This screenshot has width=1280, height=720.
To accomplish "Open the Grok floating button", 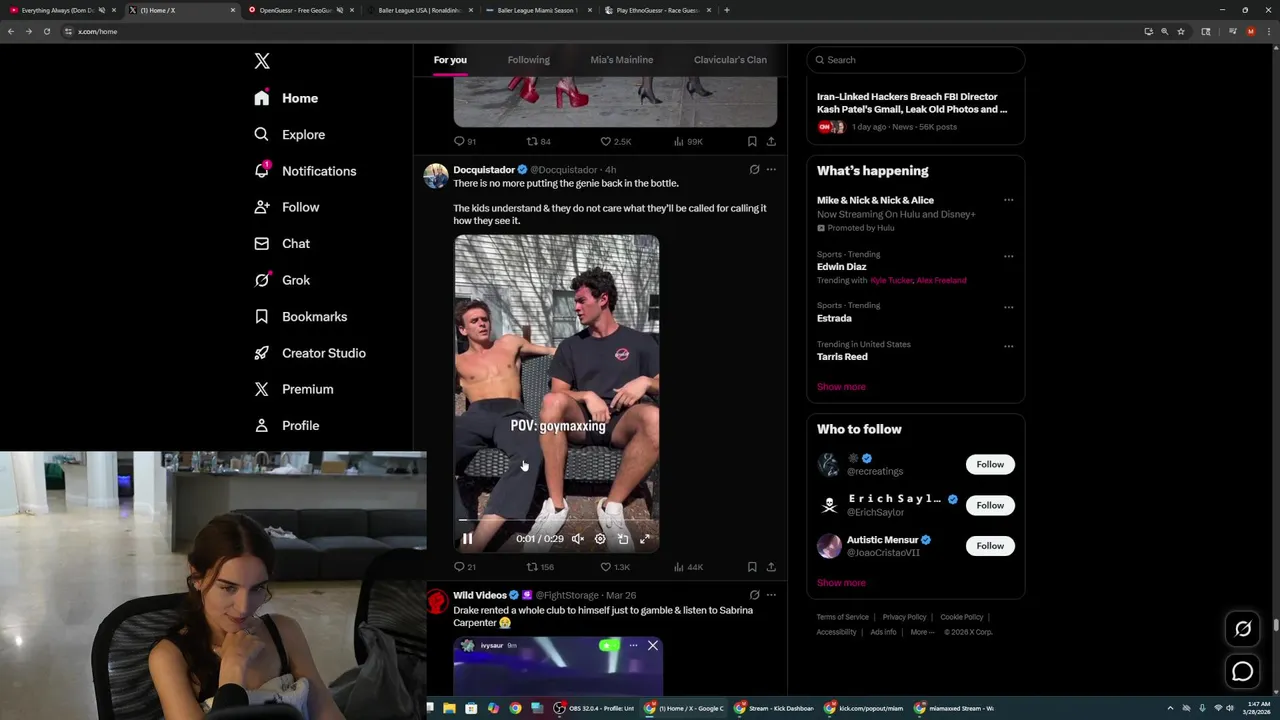I will click(1243, 629).
